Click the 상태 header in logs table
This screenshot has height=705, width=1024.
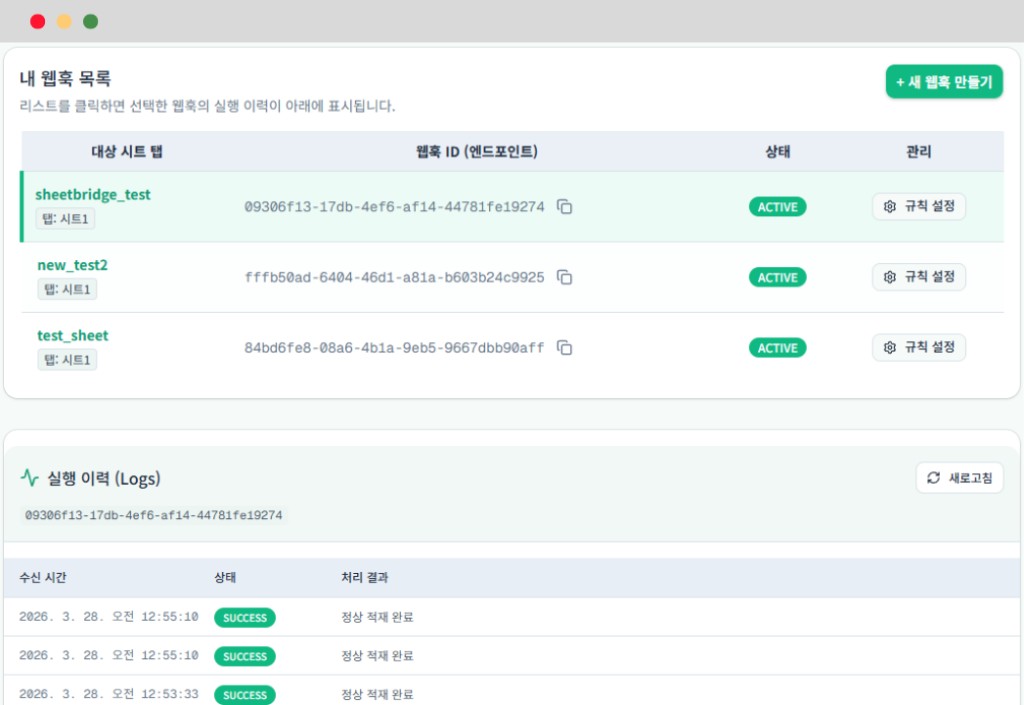[x=225, y=577]
